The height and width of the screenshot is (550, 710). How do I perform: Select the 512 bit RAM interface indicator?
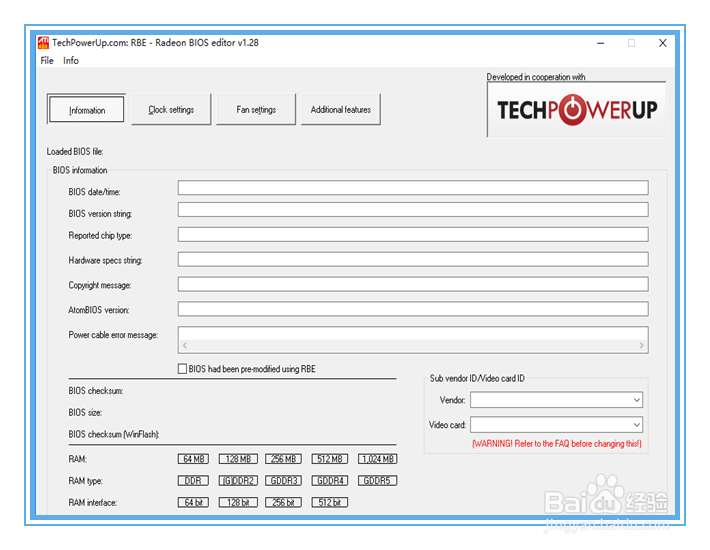tap(330, 502)
